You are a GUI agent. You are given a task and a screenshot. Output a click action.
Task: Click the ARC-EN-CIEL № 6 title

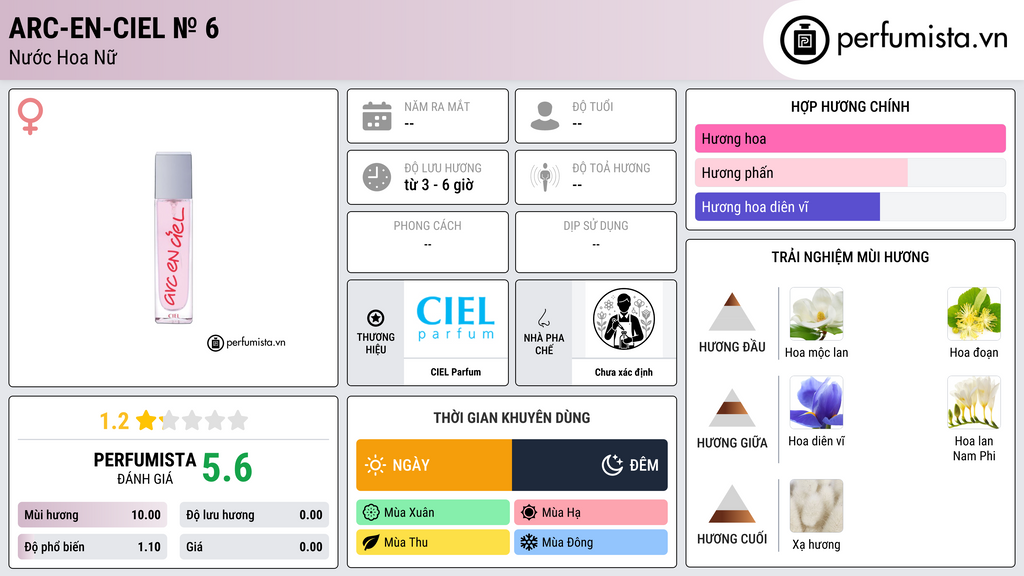tap(114, 29)
